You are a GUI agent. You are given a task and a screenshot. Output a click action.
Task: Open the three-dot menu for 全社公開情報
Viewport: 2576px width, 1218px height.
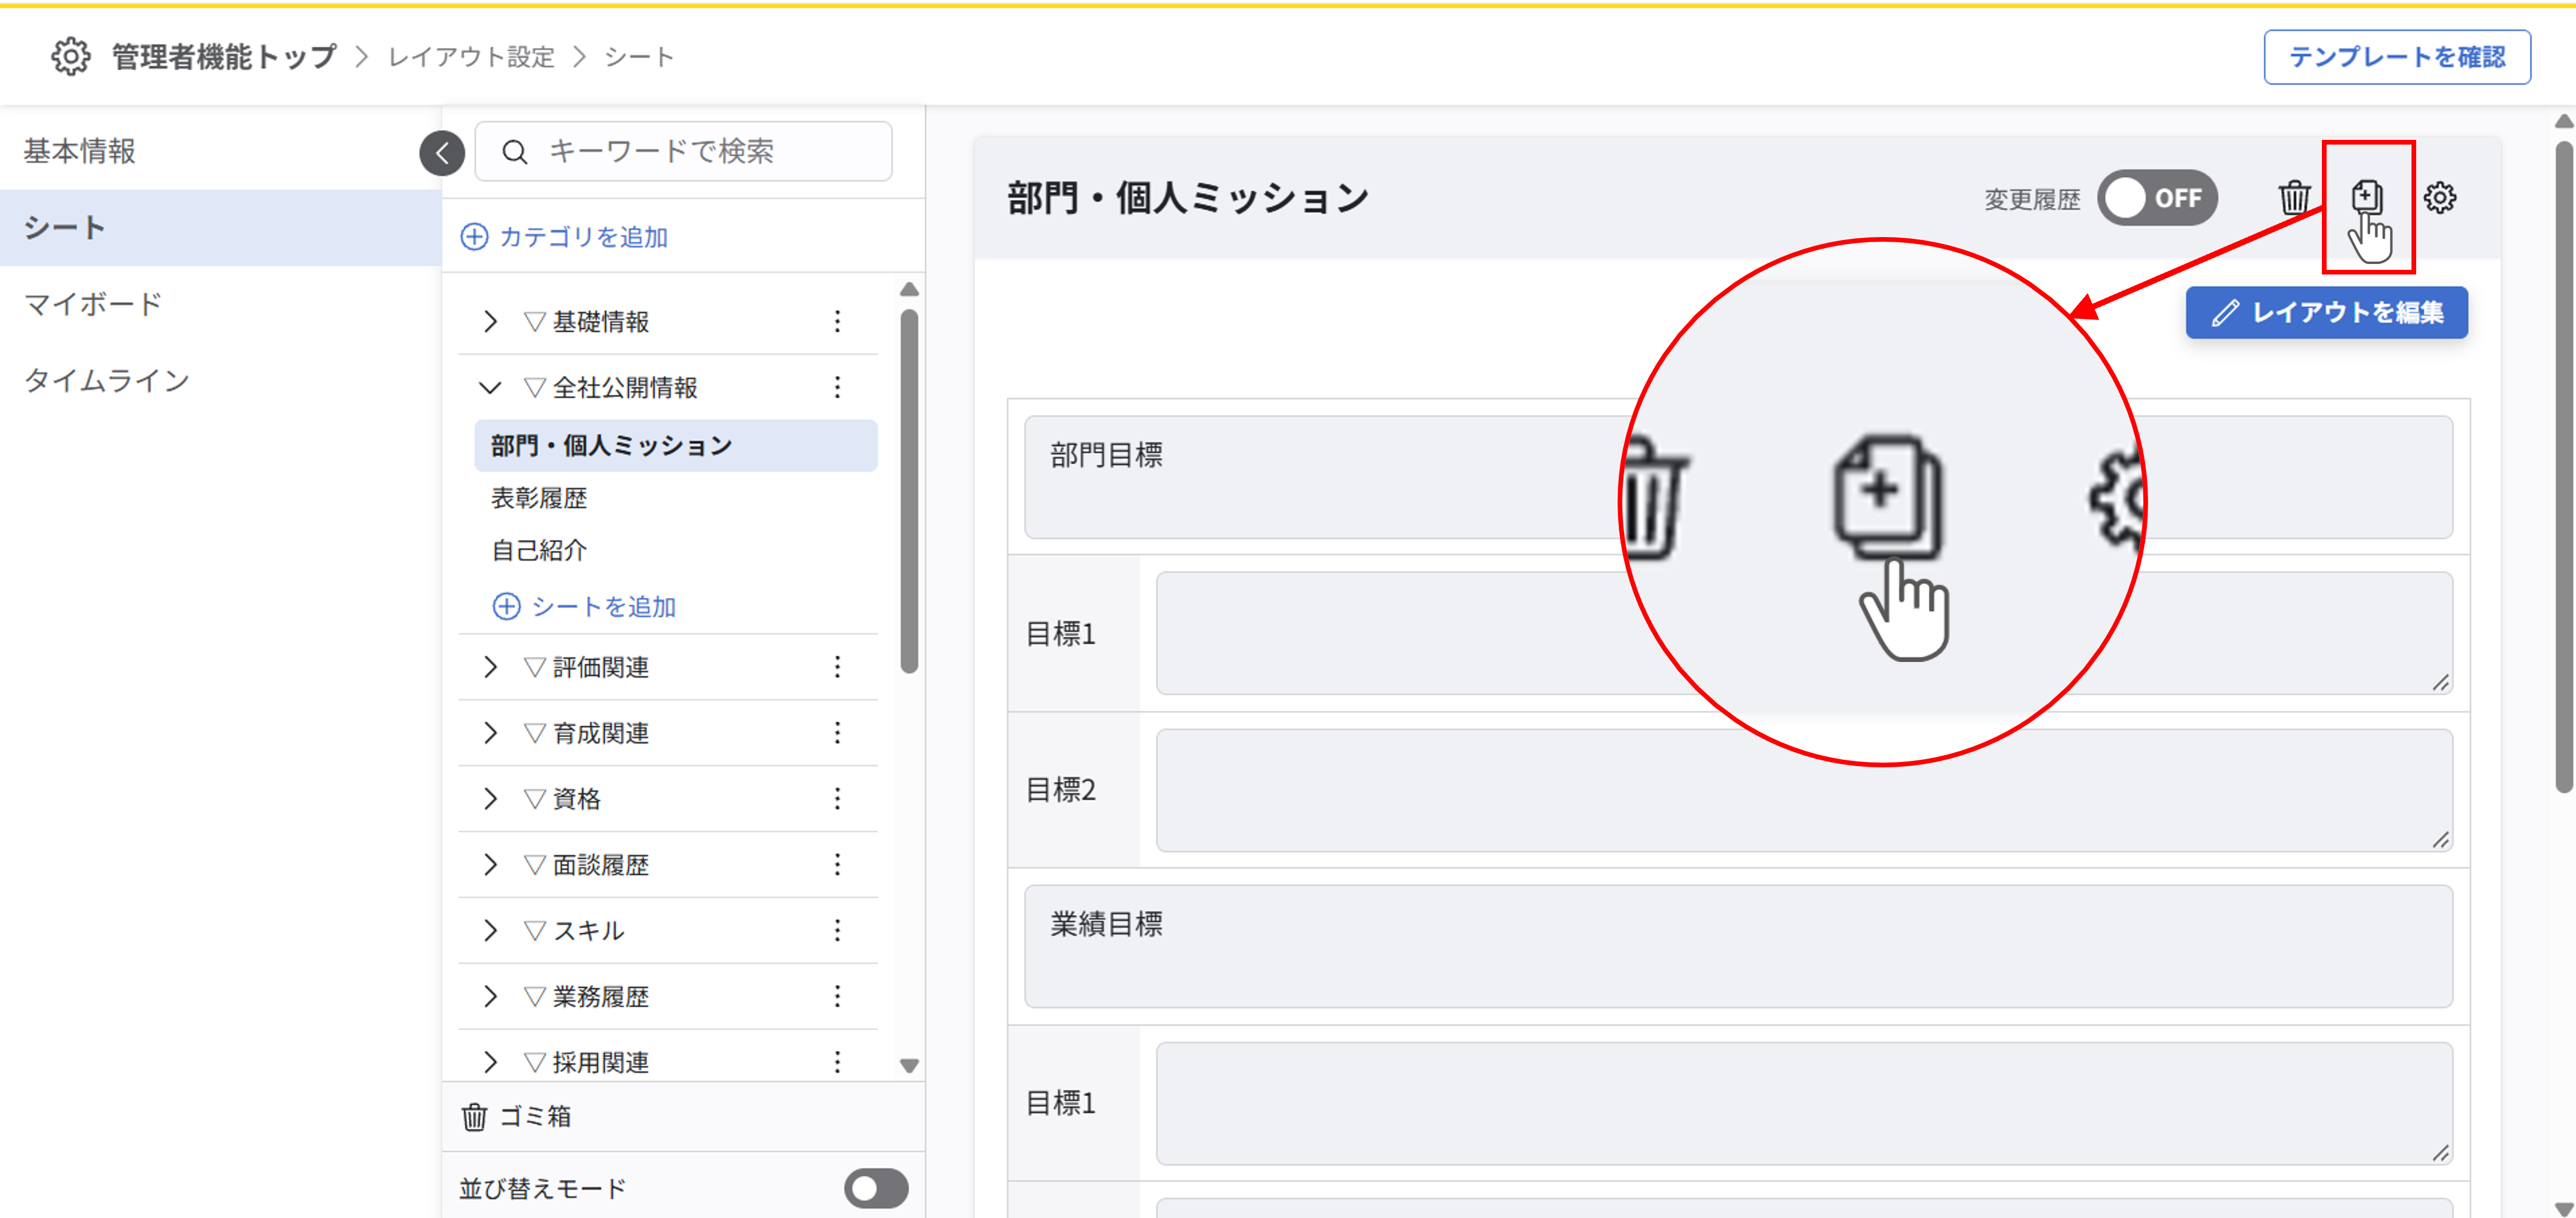837,387
